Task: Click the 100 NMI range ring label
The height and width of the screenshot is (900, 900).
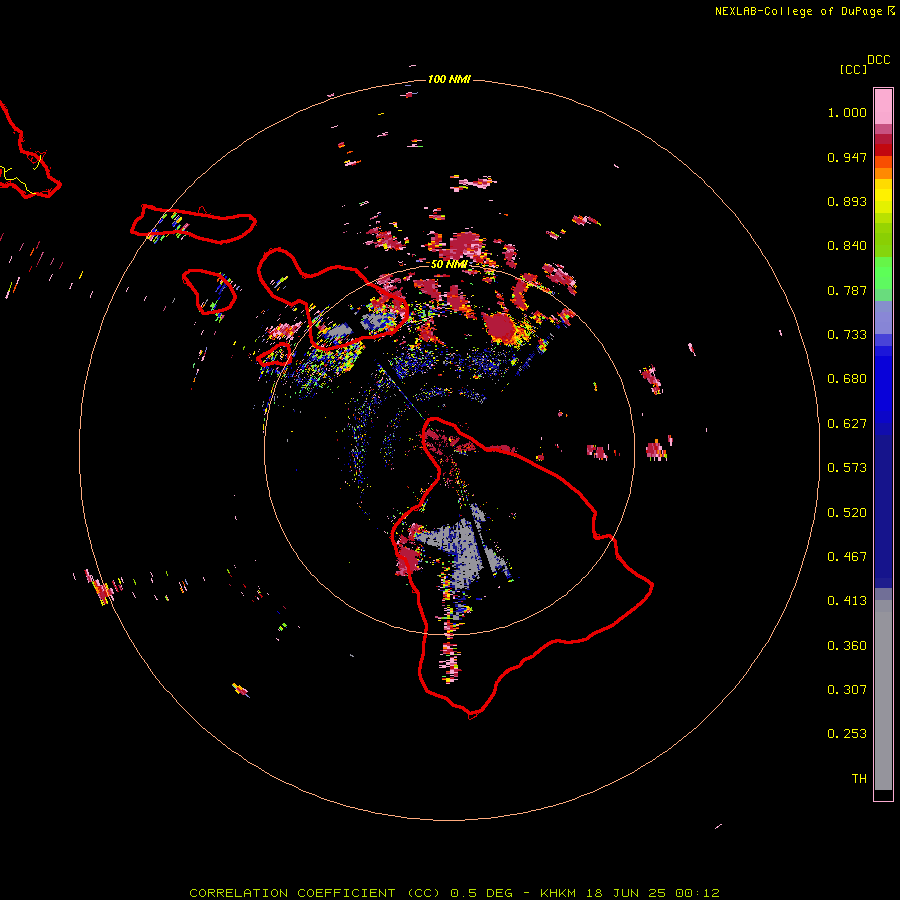Action: pos(449,79)
